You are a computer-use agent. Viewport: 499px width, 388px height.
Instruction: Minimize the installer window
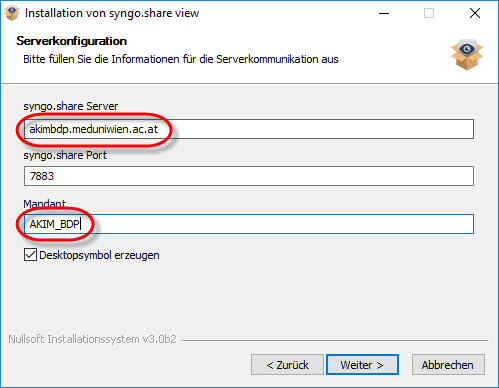tap(384, 13)
